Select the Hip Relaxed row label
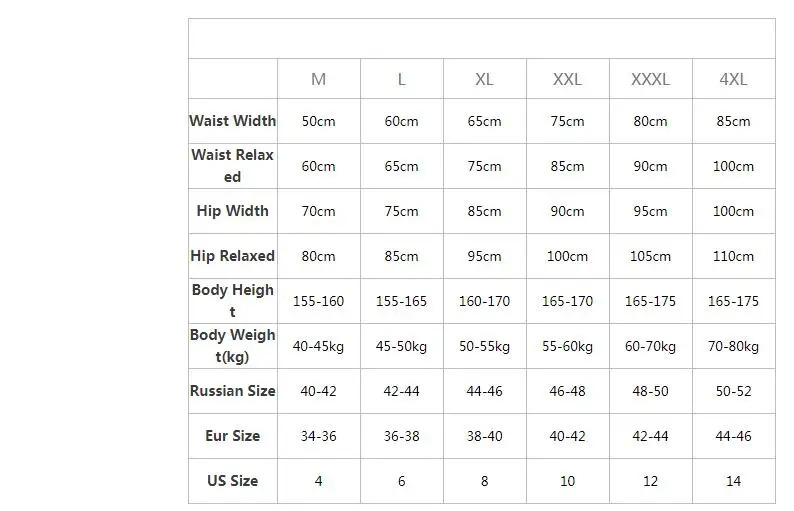 coord(233,256)
